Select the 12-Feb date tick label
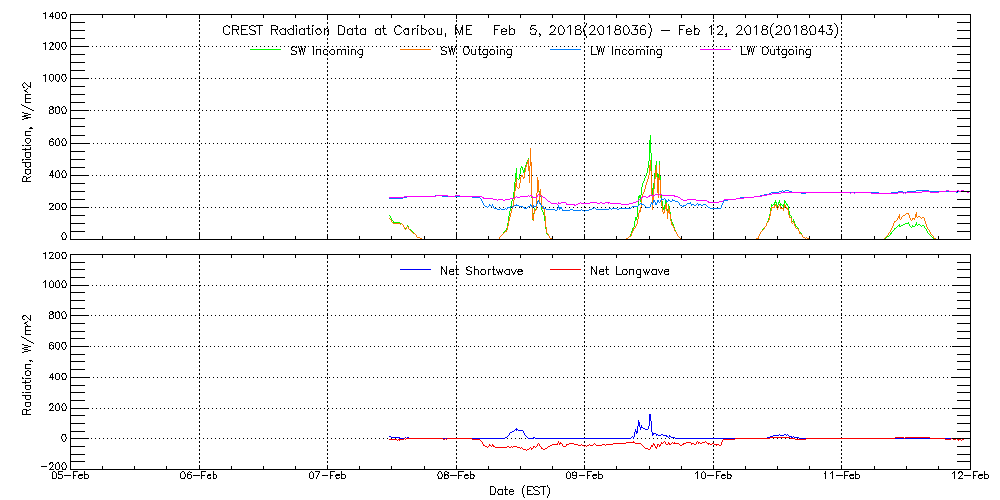 [968, 477]
